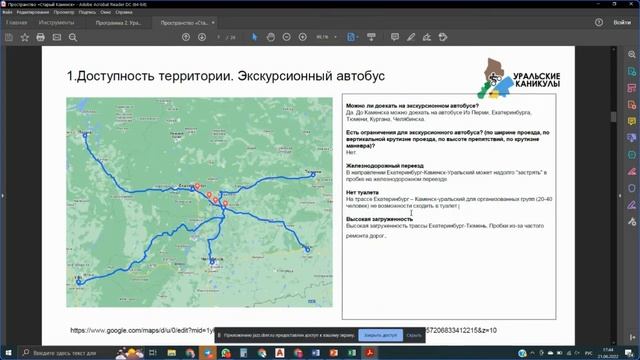This screenshot has width=640, height=360.
Task: Send file by email with envelope icon
Action: [57, 38]
